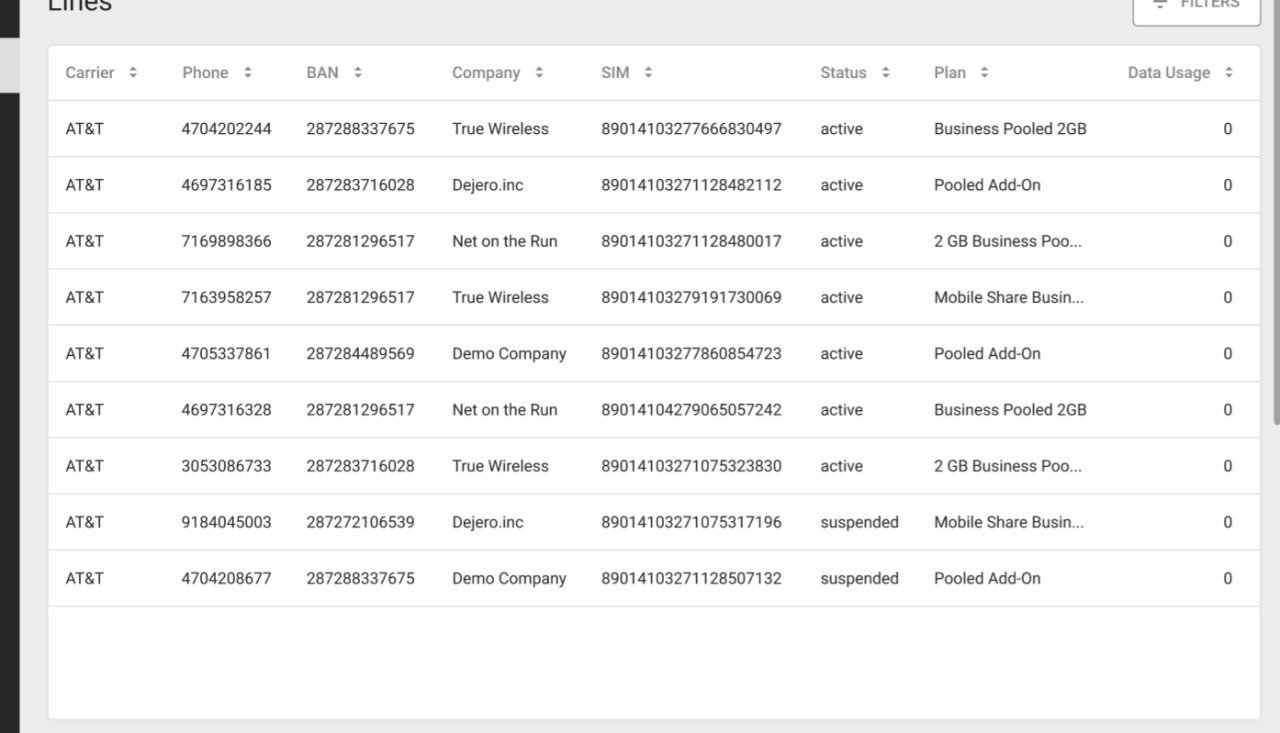Click Net on the Run in 4697316328 row
The height and width of the screenshot is (733, 1280).
tap(505, 410)
